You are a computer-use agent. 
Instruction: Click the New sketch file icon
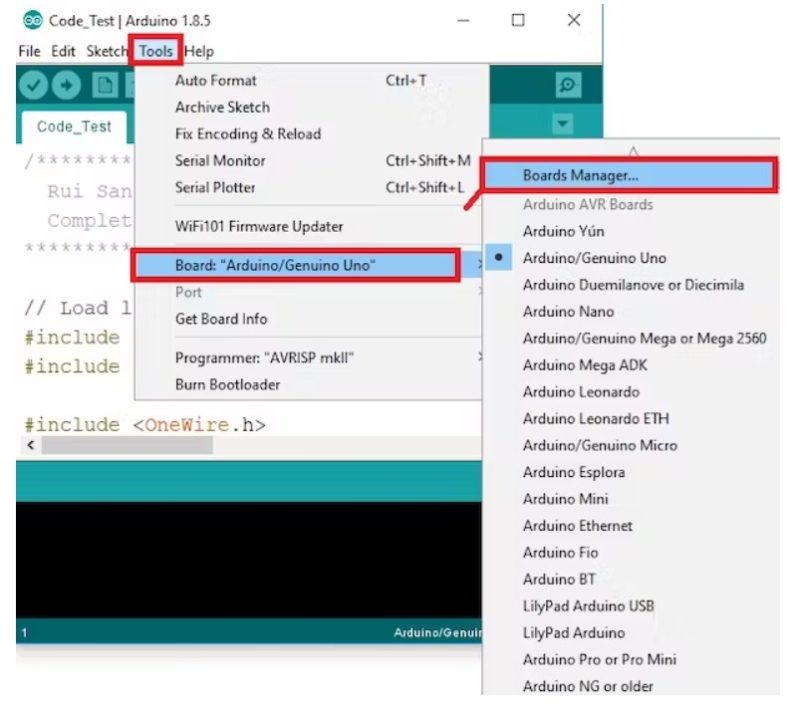click(105, 85)
